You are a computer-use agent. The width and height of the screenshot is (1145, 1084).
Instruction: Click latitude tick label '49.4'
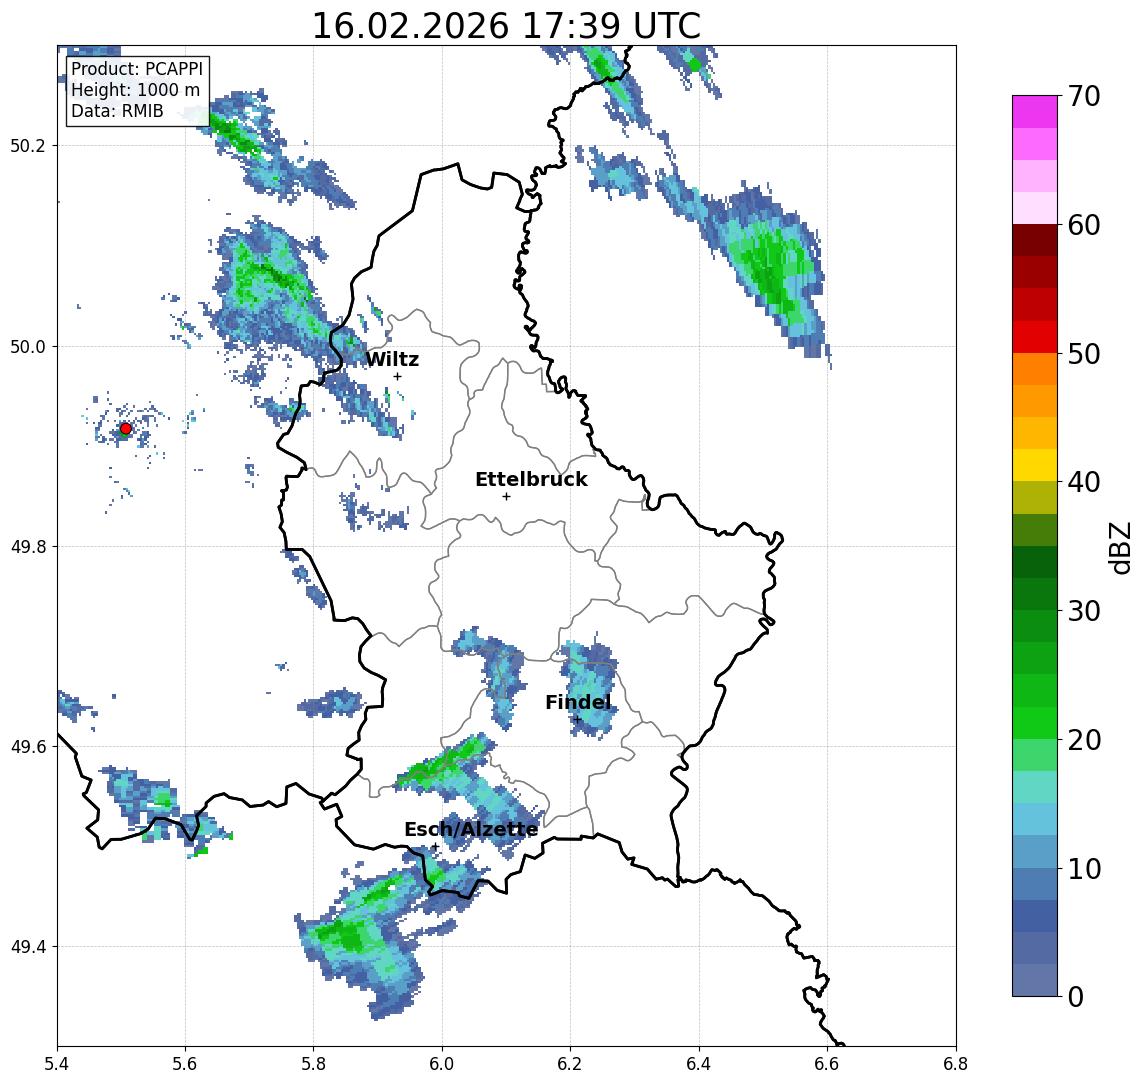pyautogui.click(x=28, y=947)
